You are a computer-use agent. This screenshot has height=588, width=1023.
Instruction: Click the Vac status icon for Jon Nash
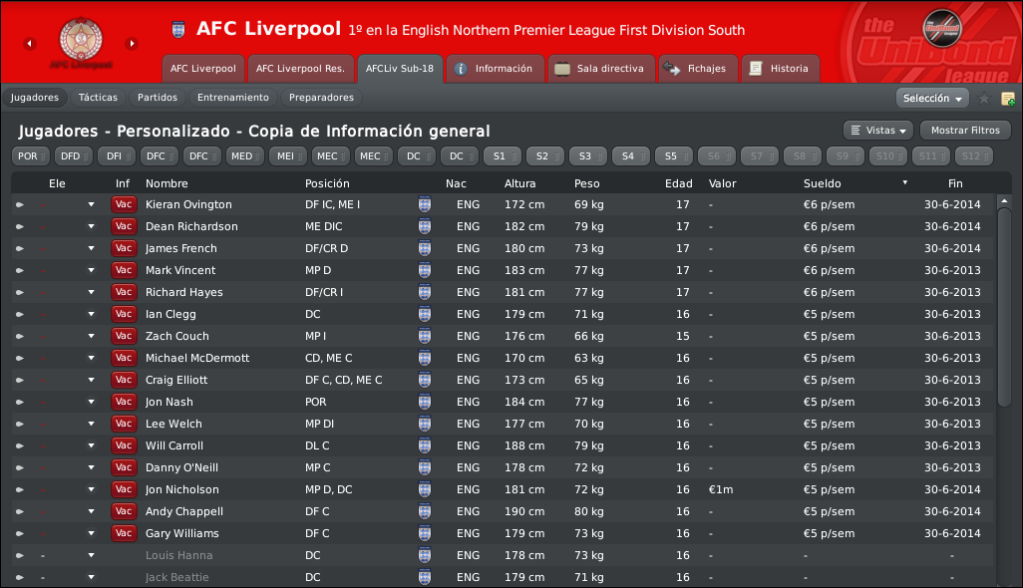[x=123, y=402]
